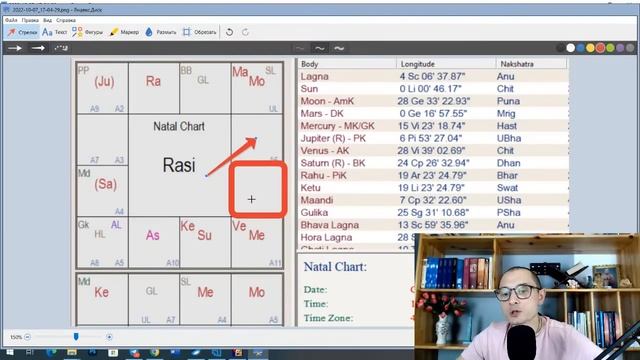Redo the last undone edit
The image size is (640, 360).
pyautogui.click(x=245, y=32)
